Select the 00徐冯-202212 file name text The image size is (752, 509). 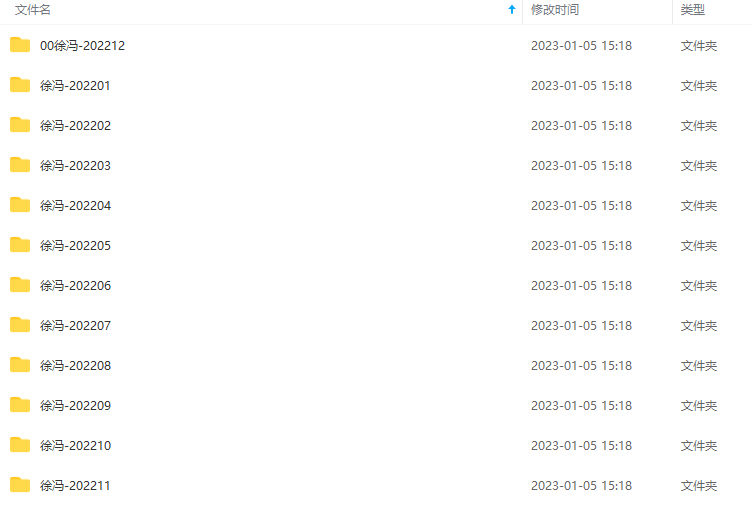[82, 46]
